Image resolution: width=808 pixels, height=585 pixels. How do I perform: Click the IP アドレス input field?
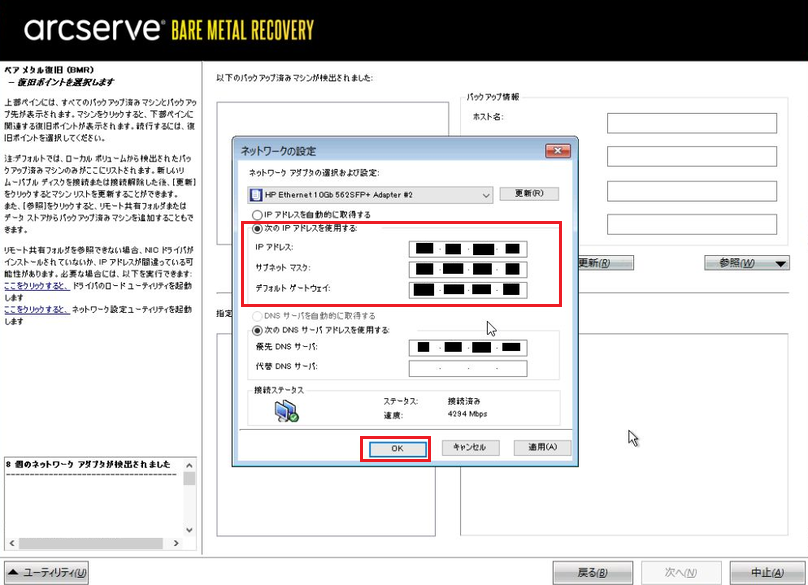coord(468,249)
